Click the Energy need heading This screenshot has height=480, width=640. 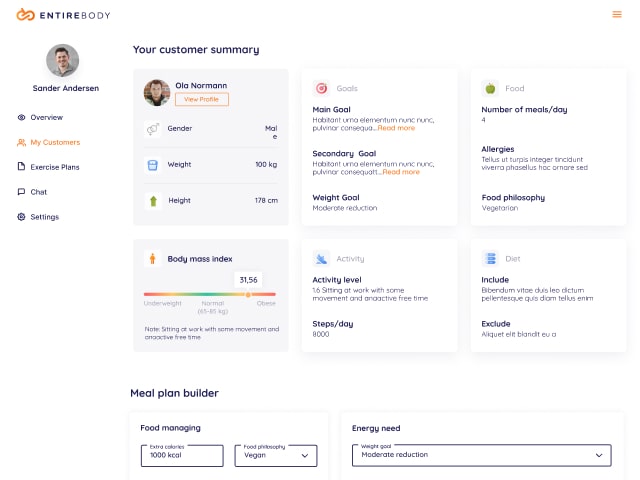point(376,428)
